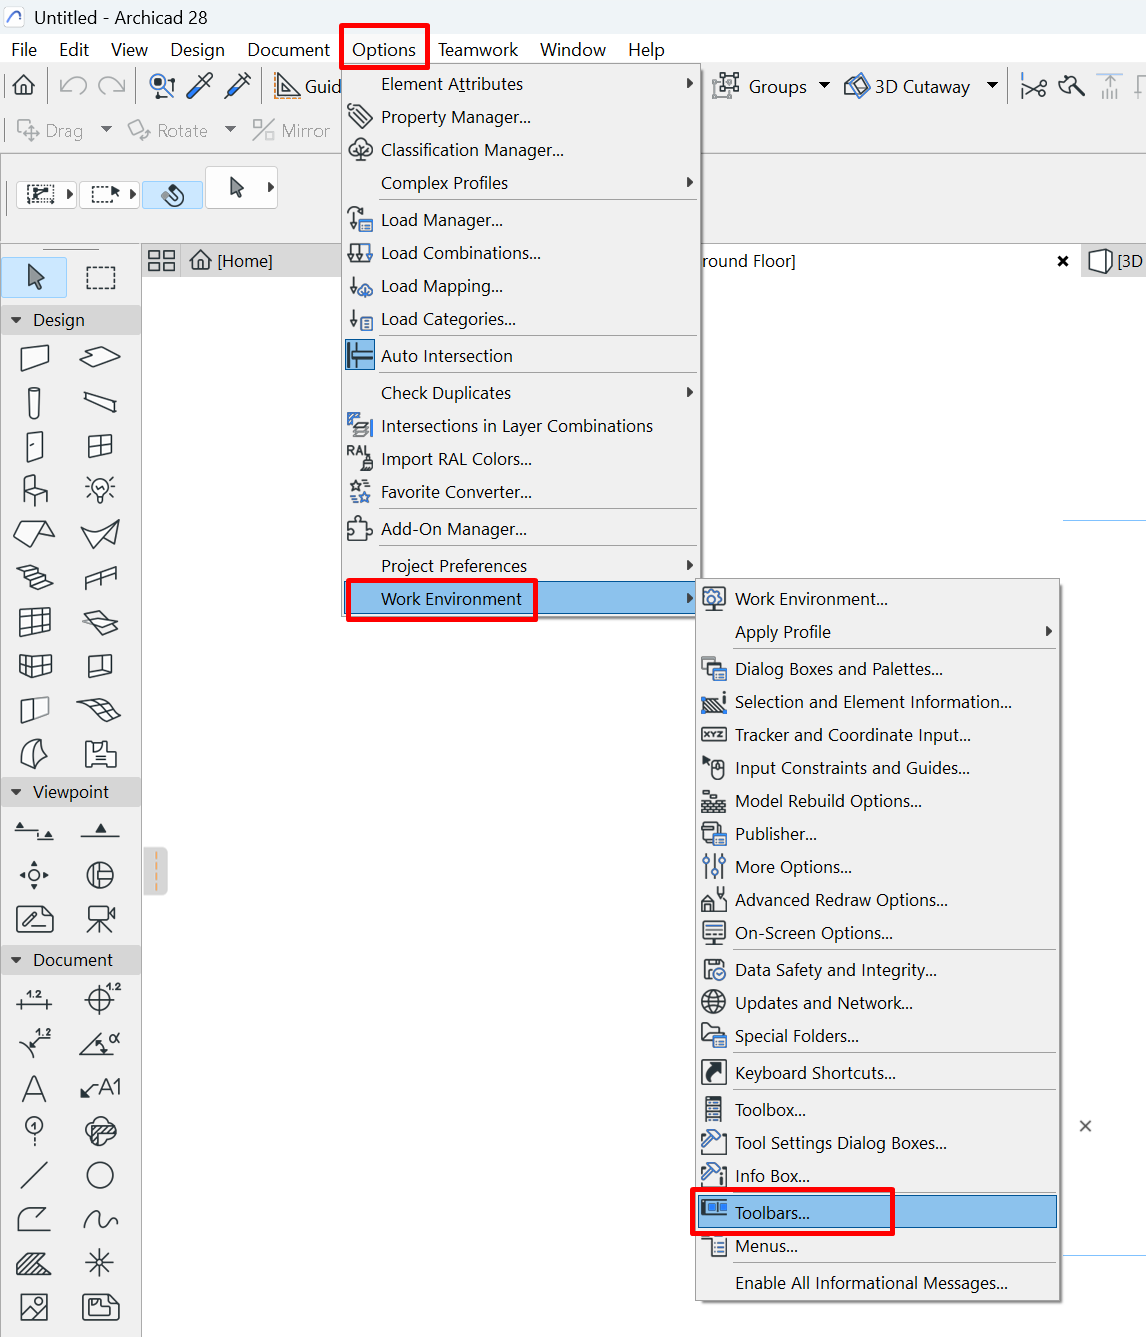Viewport: 1146px width, 1337px height.
Task: Collapse the Viewpoint toolbox section
Action: pos(16,792)
